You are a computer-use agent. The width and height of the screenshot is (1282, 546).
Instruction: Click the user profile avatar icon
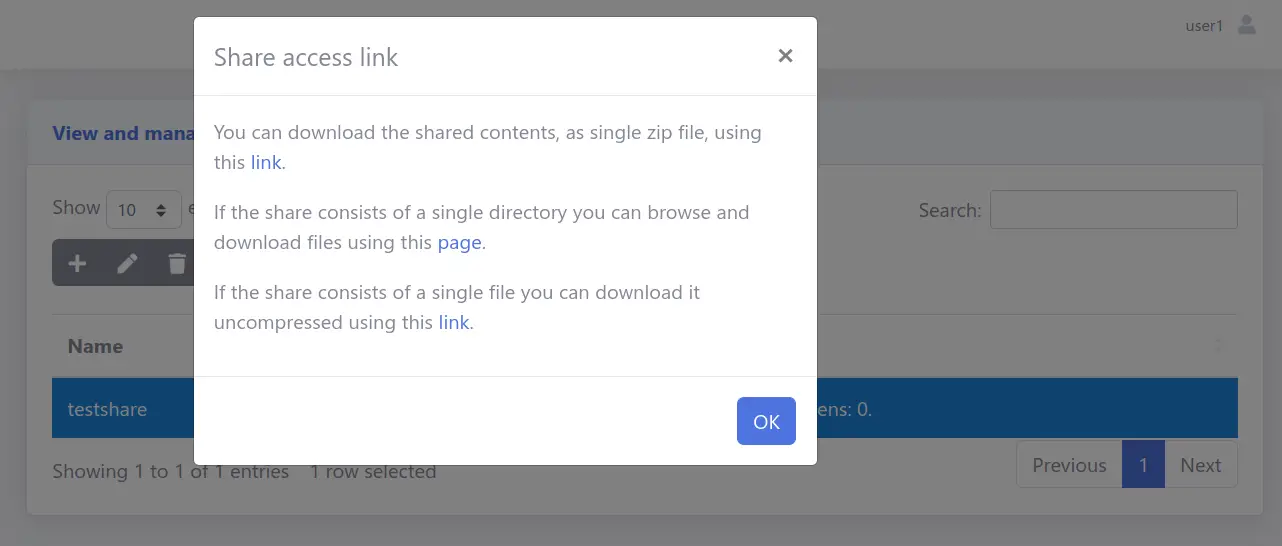pyautogui.click(x=1247, y=25)
